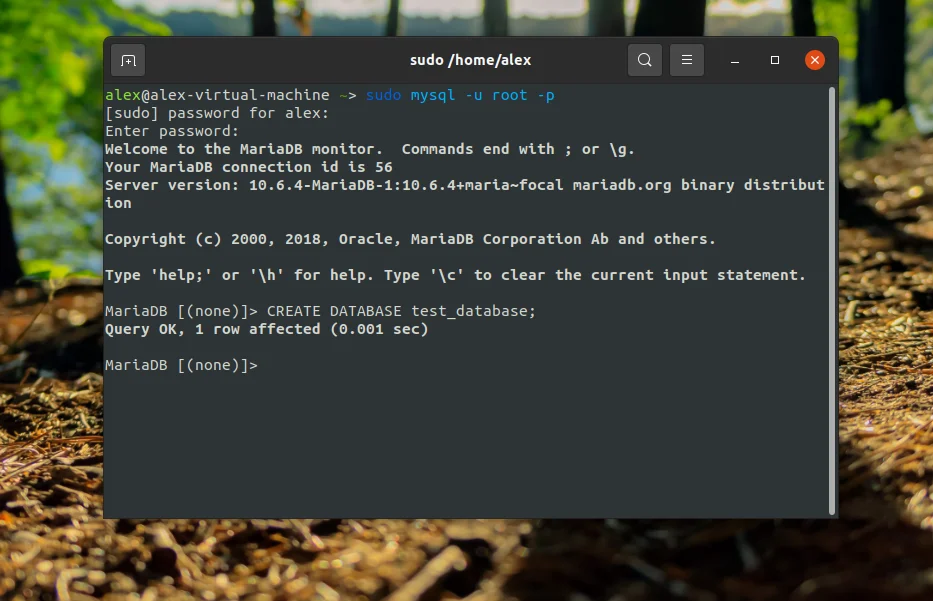Screen dimensions: 933x601
Task: Click the terminal vertical scrollbar
Action: point(832,301)
